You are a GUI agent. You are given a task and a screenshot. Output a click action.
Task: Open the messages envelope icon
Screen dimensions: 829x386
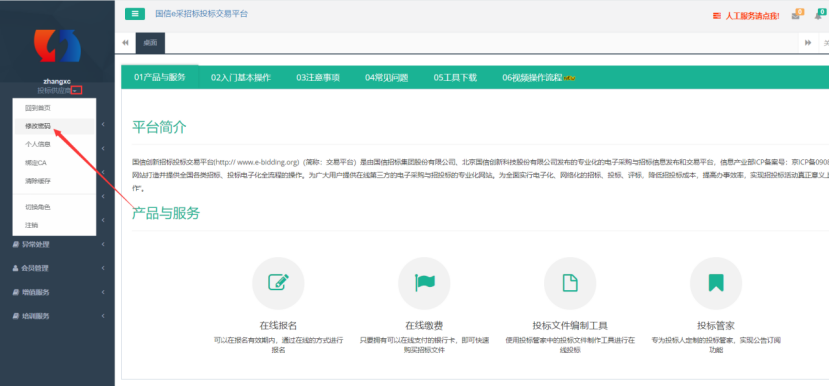click(796, 16)
